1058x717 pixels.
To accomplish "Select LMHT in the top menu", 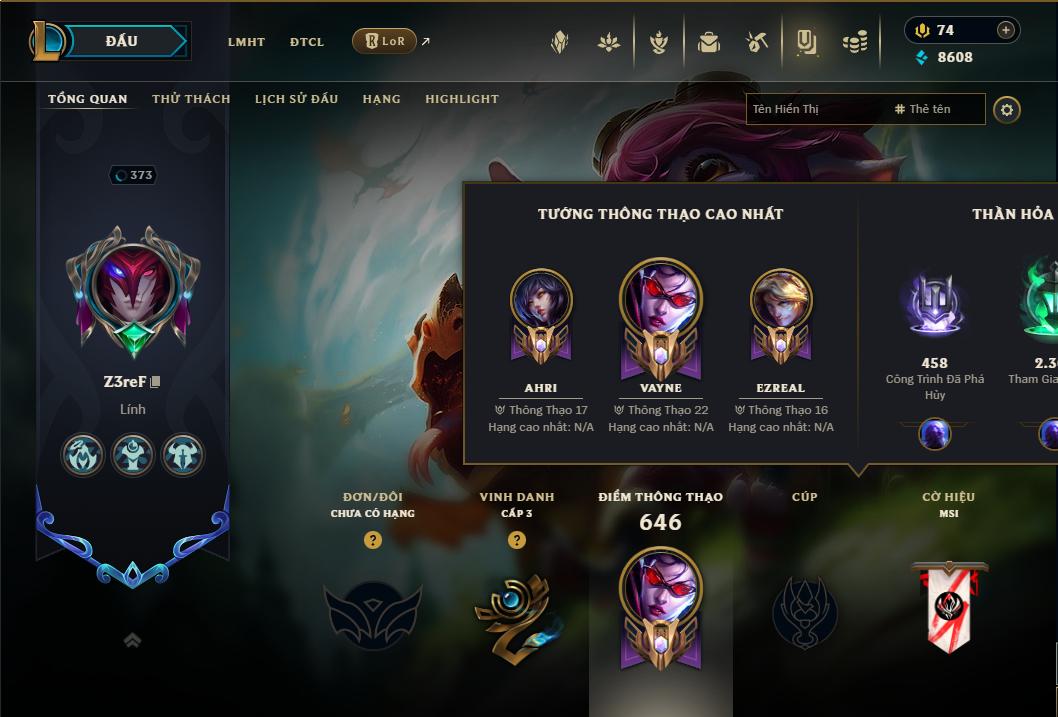I will point(246,42).
